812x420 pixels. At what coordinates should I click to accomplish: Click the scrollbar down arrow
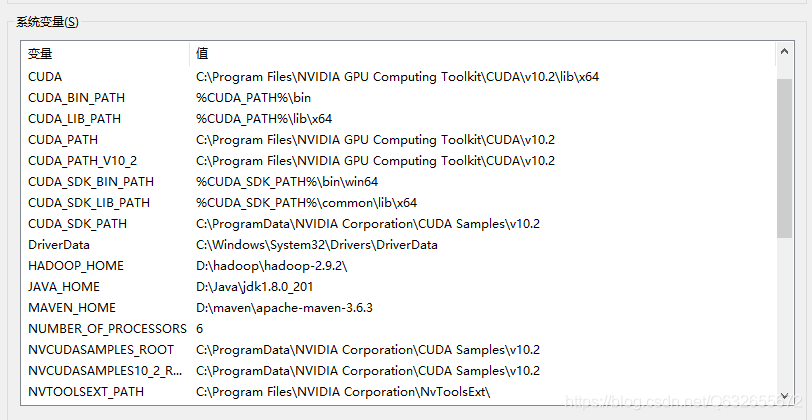[785, 395]
